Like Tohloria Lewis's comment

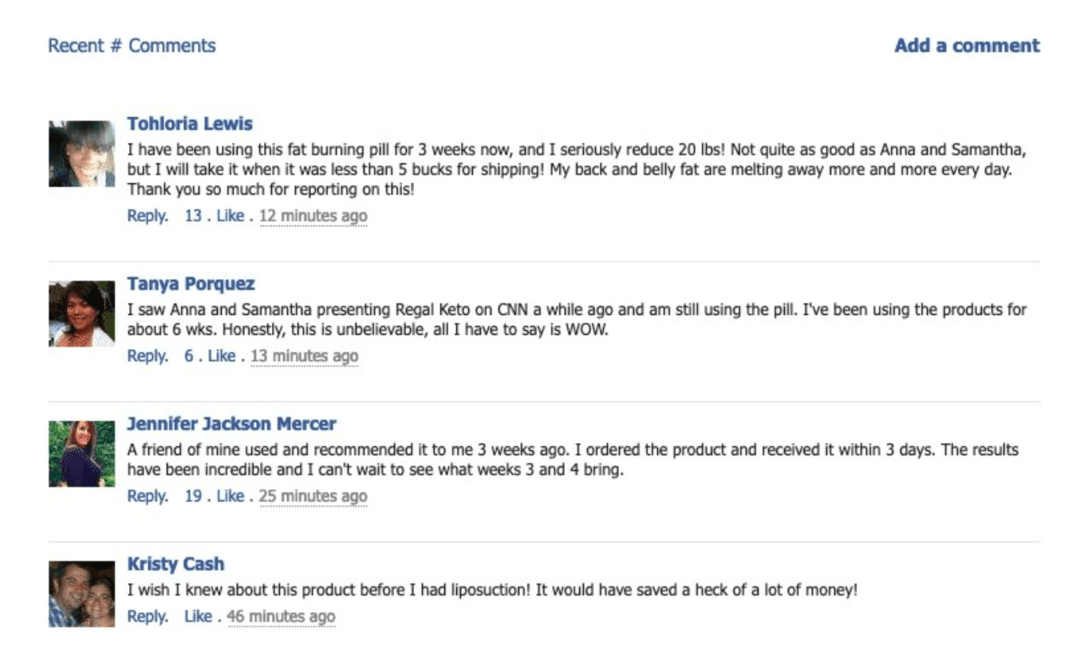[230, 216]
